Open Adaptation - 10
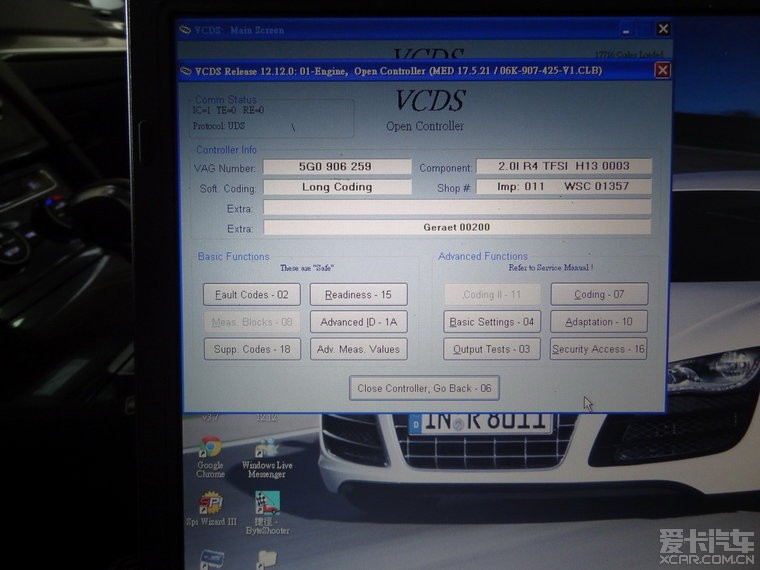The image size is (760, 570). coord(599,321)
